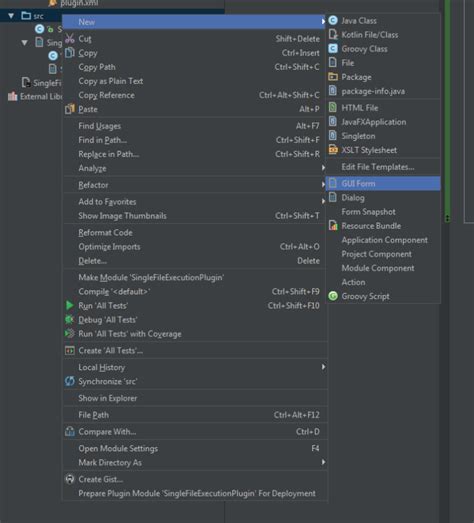
Task: Click the New submenu arrow
Action: [323, 22]
